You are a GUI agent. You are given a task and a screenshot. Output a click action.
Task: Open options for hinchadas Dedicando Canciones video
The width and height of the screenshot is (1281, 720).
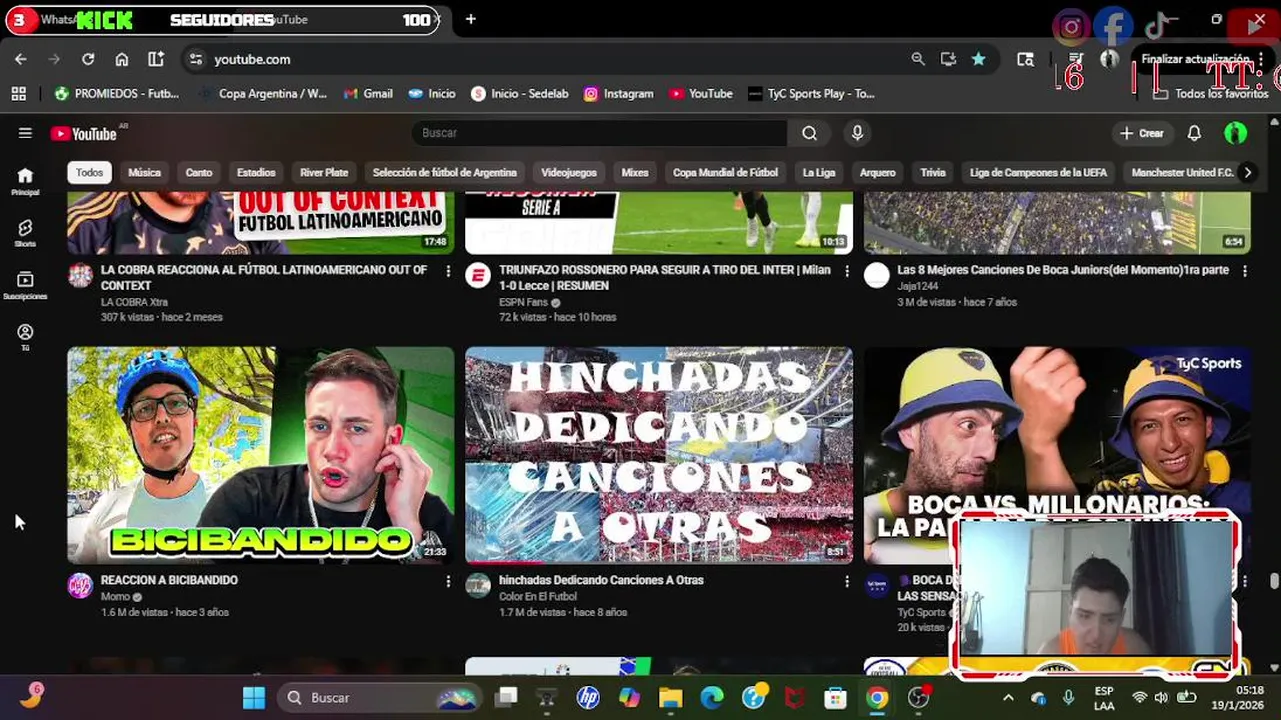pyautogui.click(x=847, y=581)
